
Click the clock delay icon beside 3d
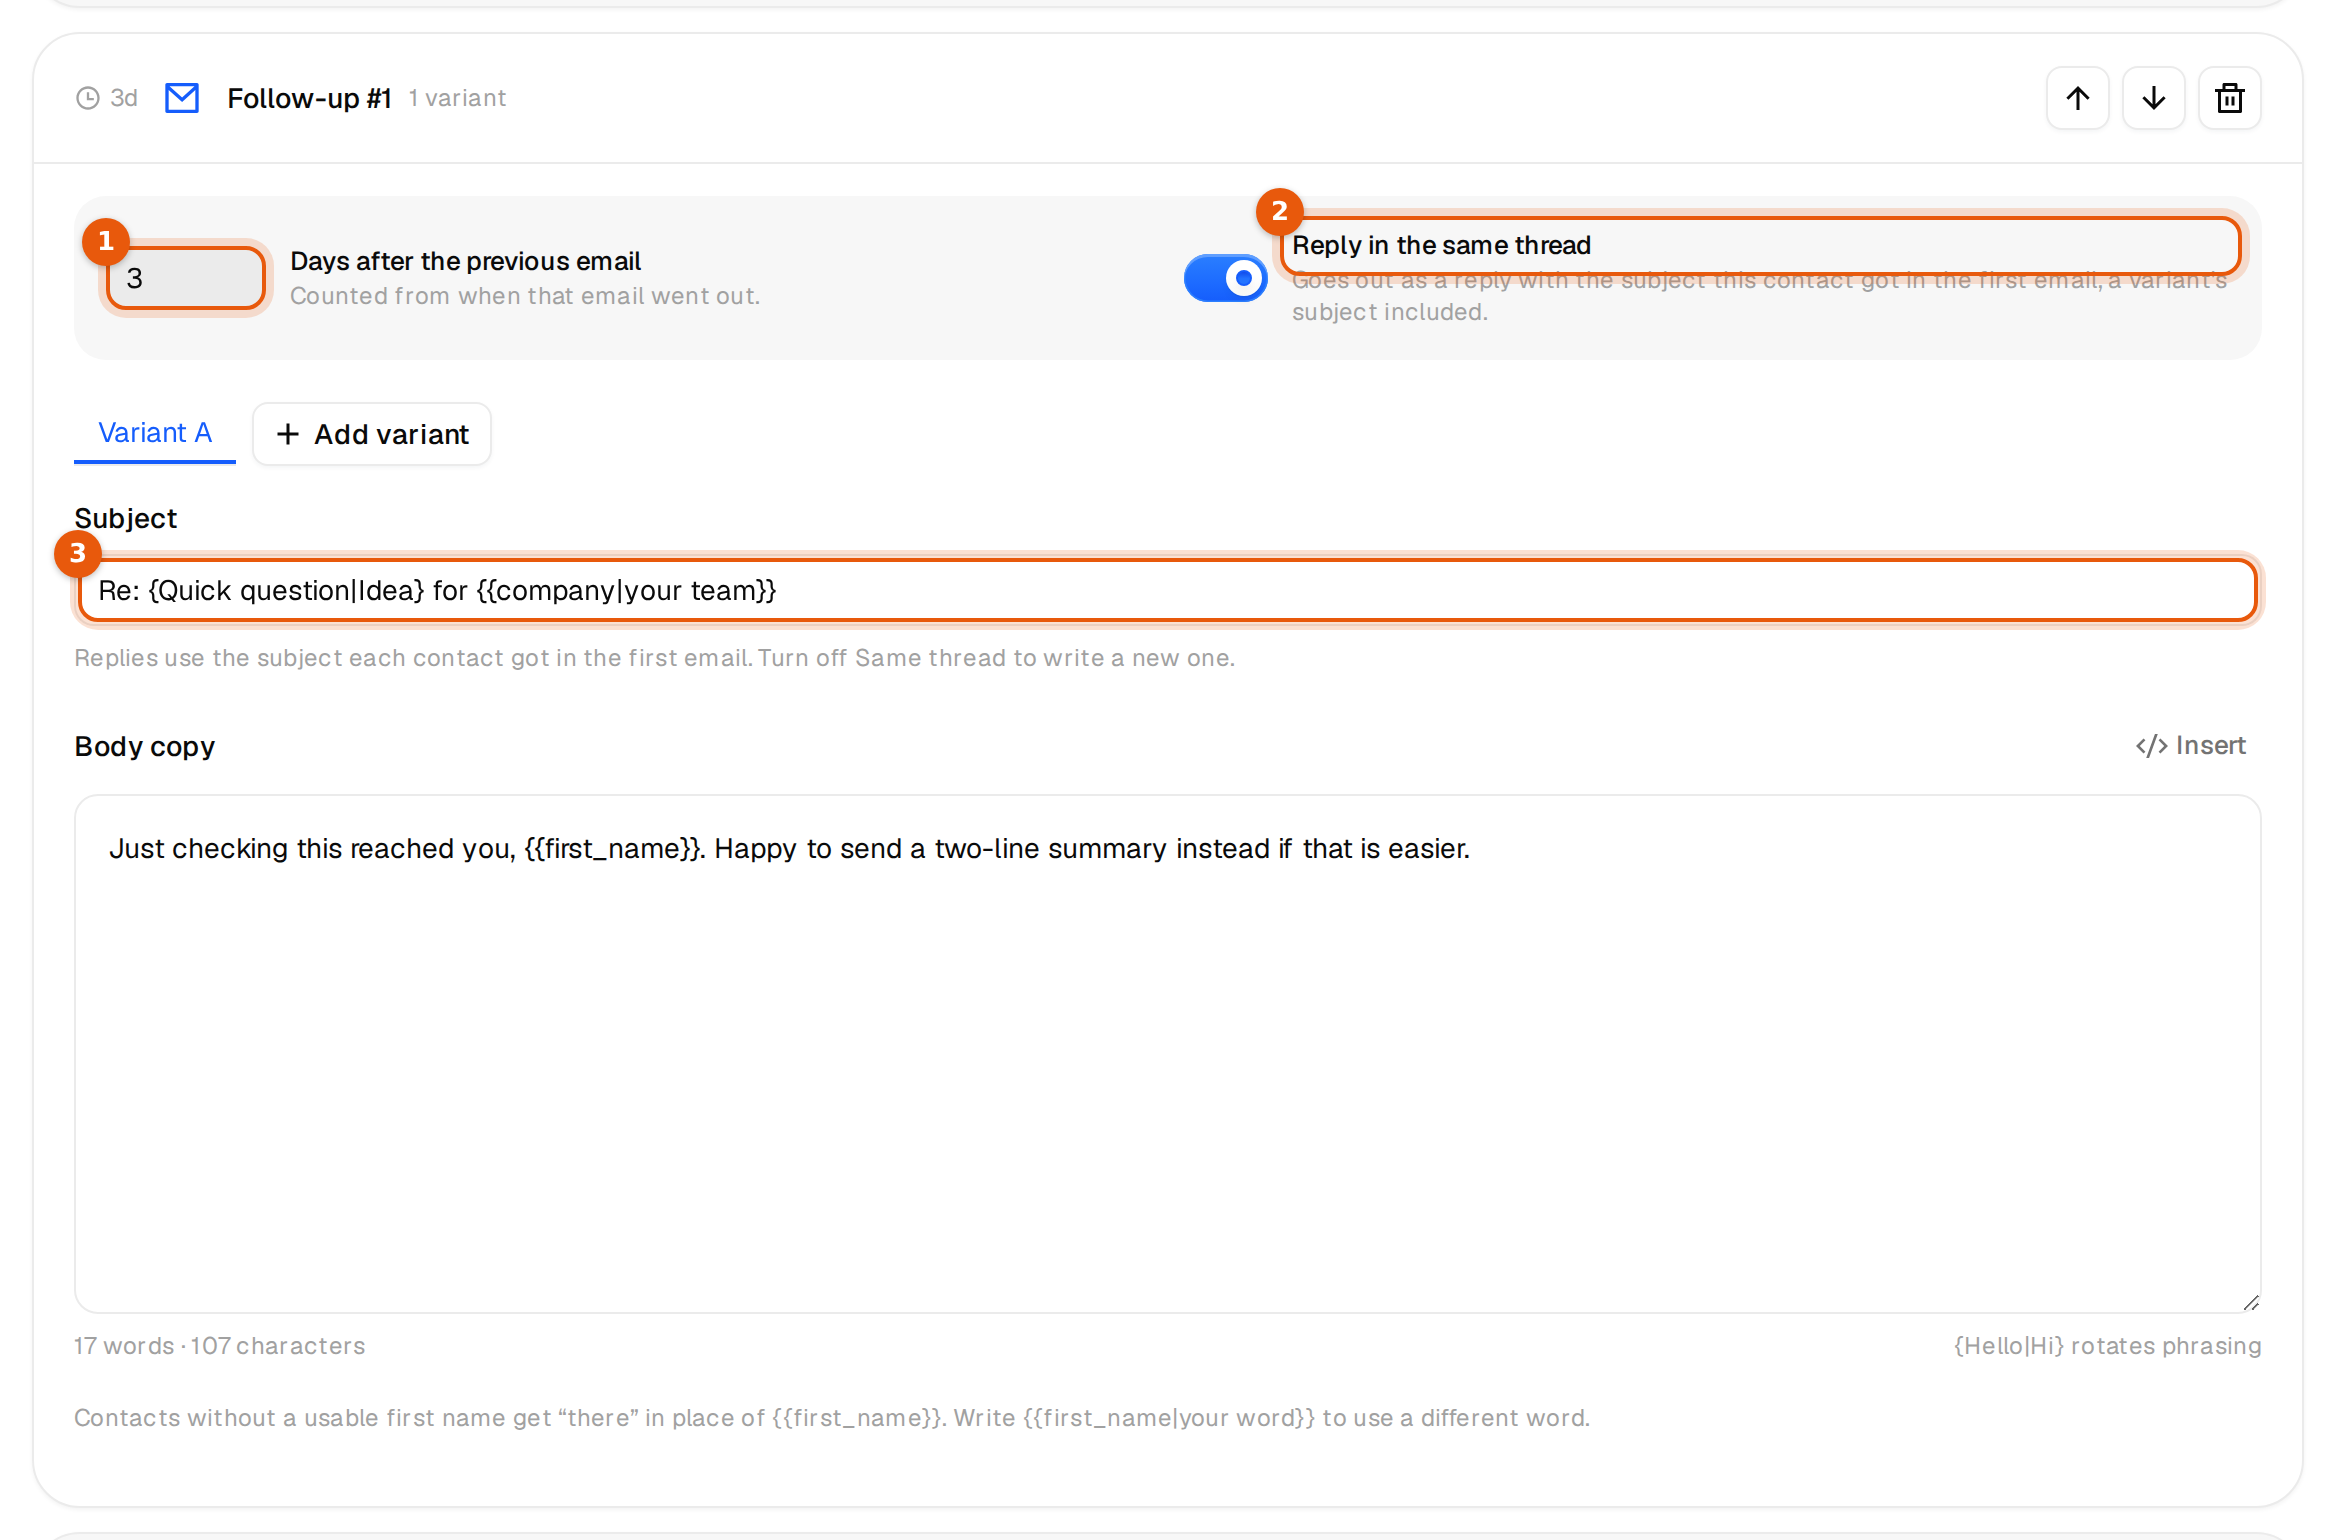click(88, 98)
